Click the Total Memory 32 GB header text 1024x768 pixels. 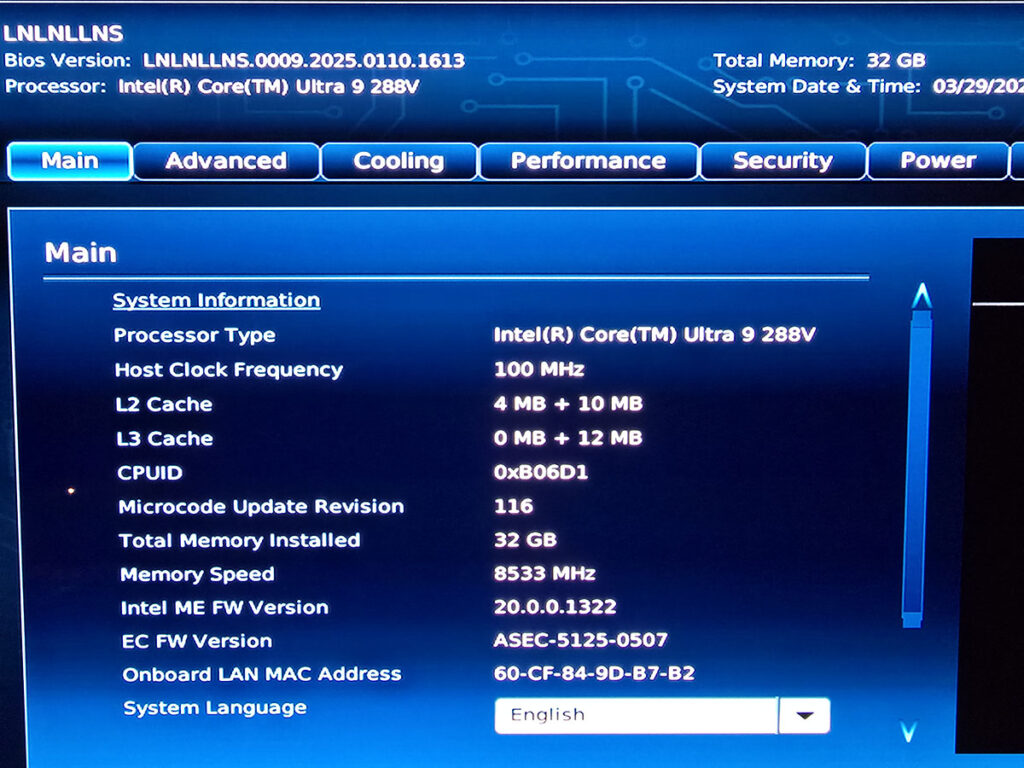(x=819, y=60)
